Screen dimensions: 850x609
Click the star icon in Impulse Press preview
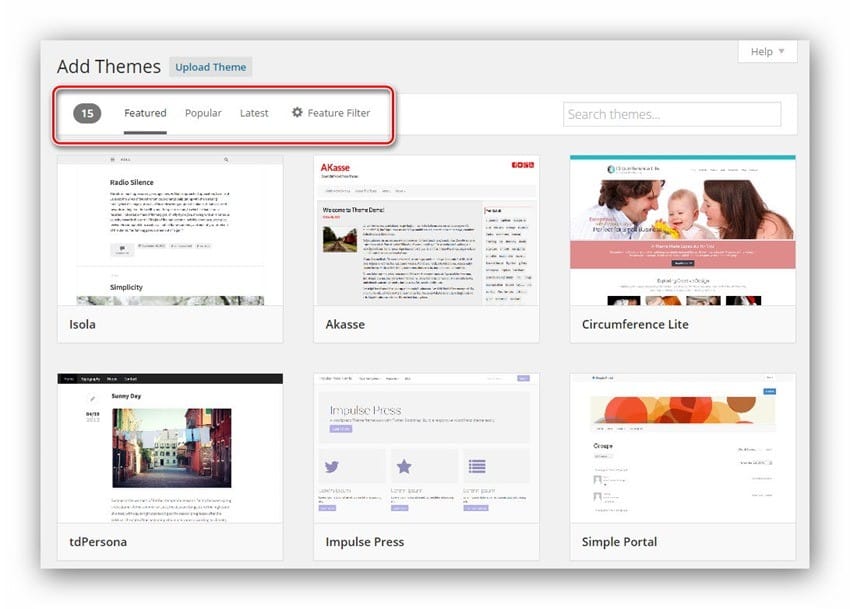404,466
